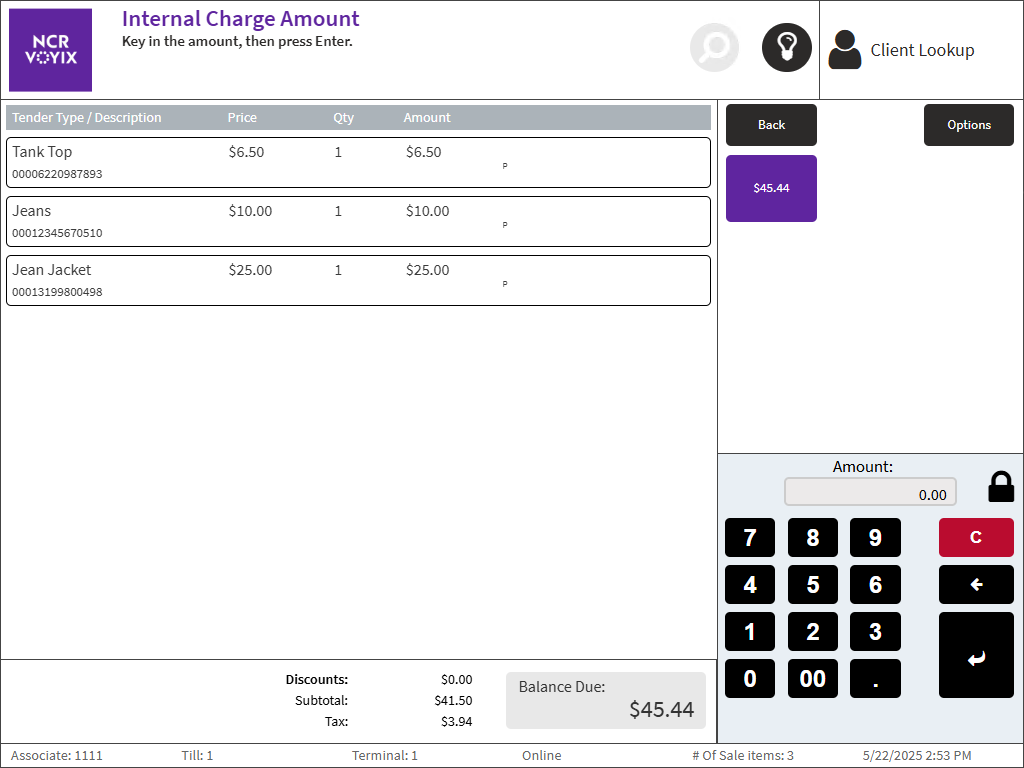Select the $45.44 quick amount button

pos(771,188)
